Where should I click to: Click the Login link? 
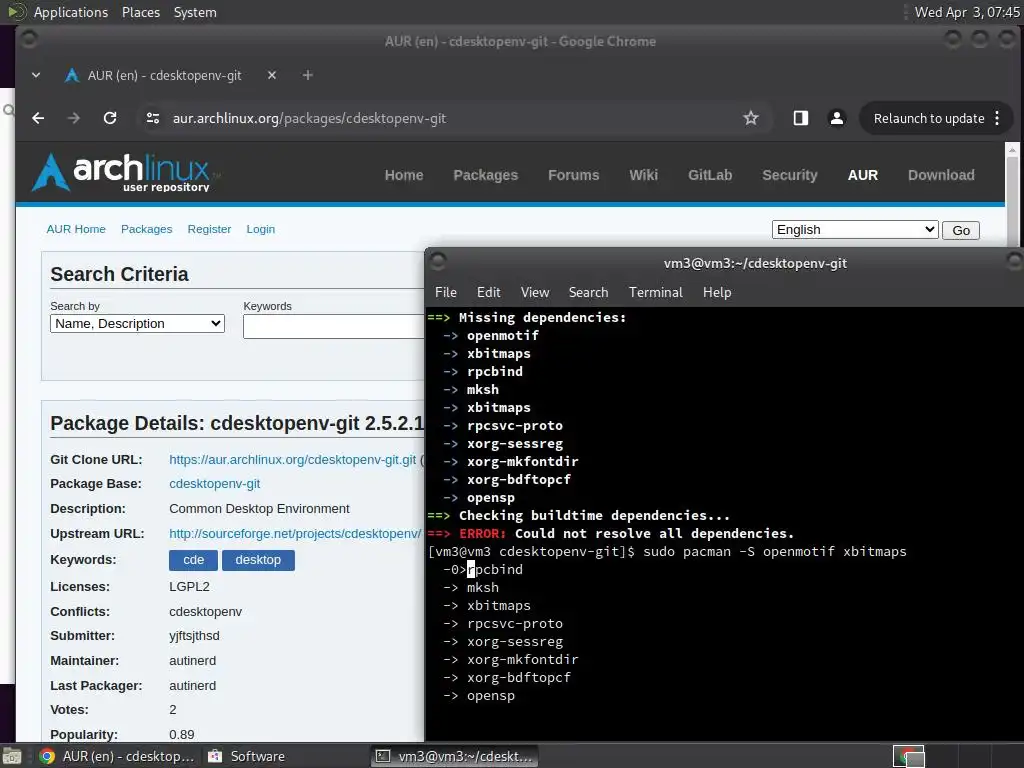click(x=261, y=229)
